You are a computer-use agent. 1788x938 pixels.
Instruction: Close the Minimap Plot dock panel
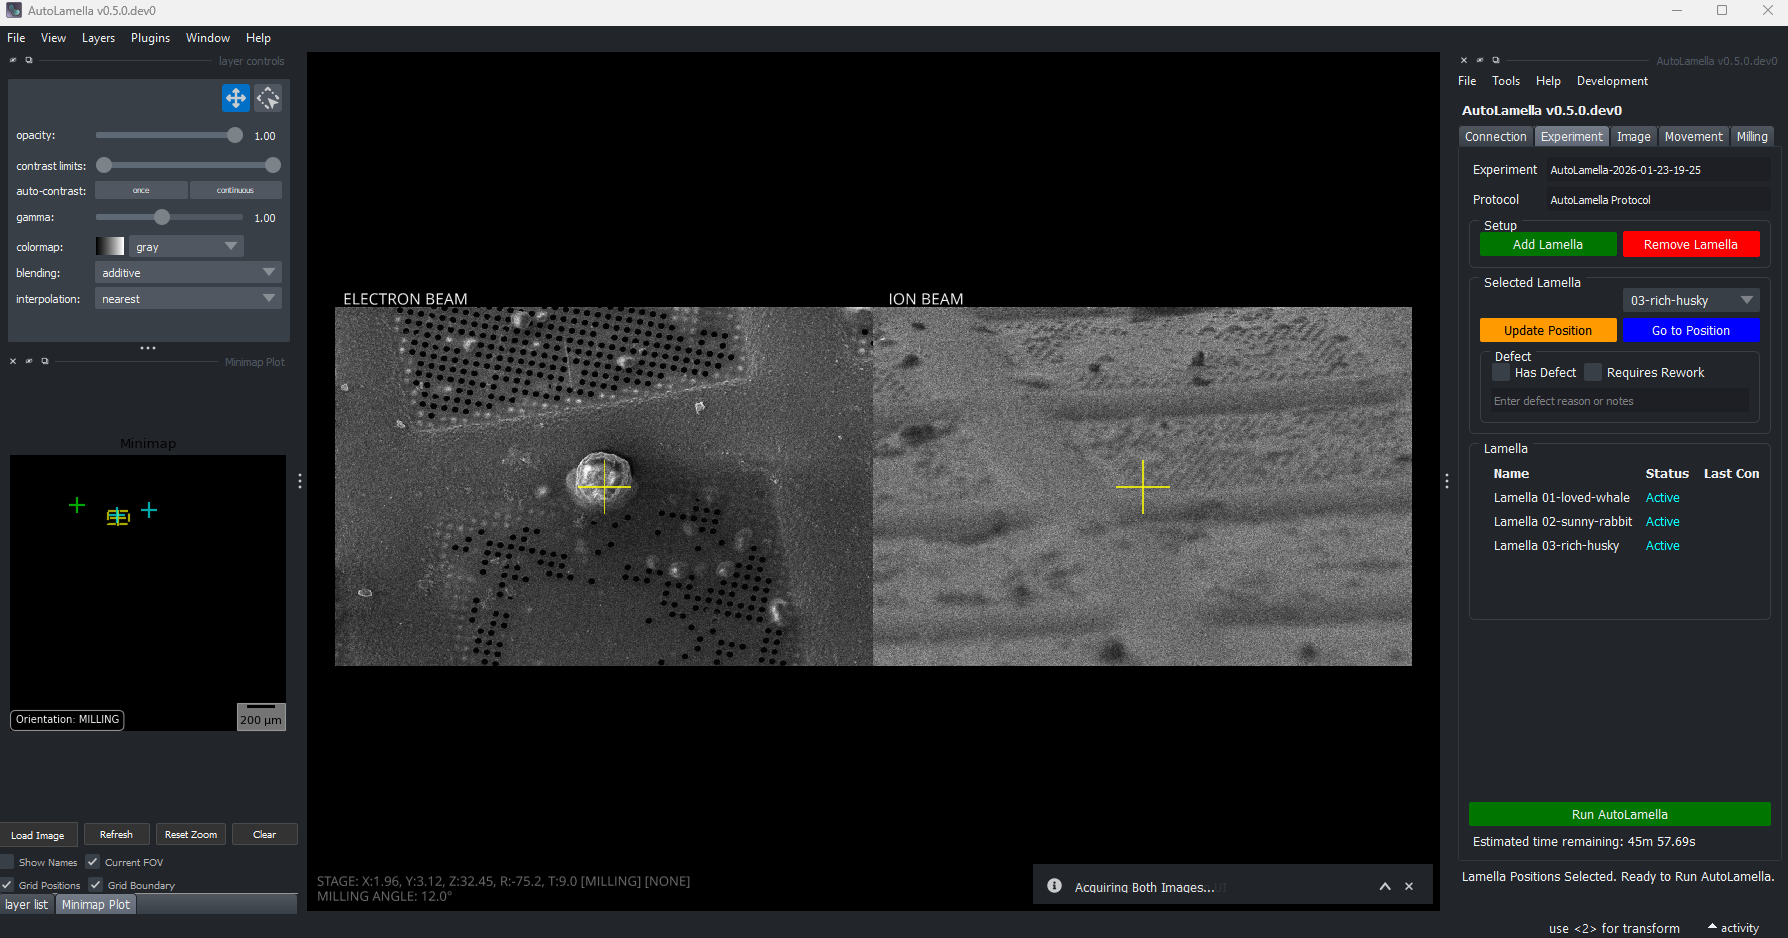pos(13,362)
